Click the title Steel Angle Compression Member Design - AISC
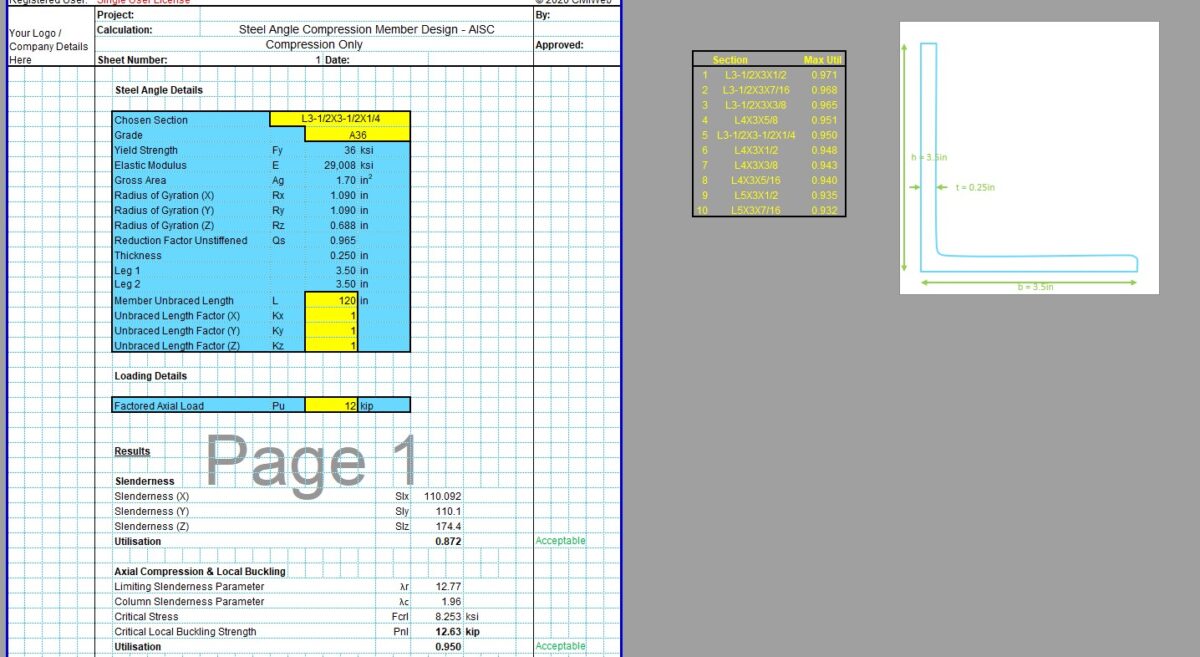1200x657 pixels. click(x=366, y=30)
